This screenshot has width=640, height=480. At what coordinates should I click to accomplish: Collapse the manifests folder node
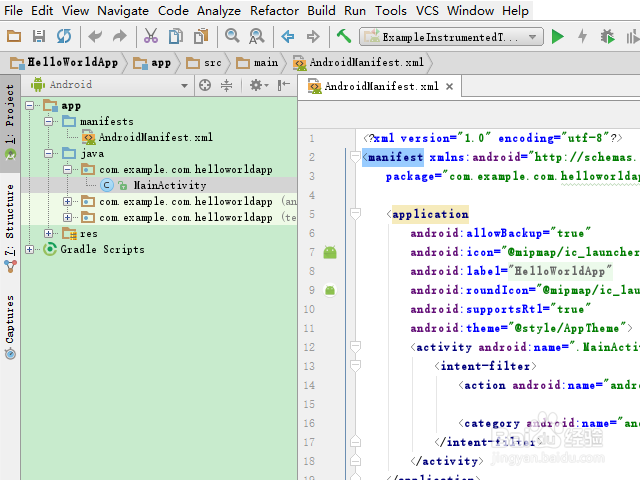[x=48, y=122]
